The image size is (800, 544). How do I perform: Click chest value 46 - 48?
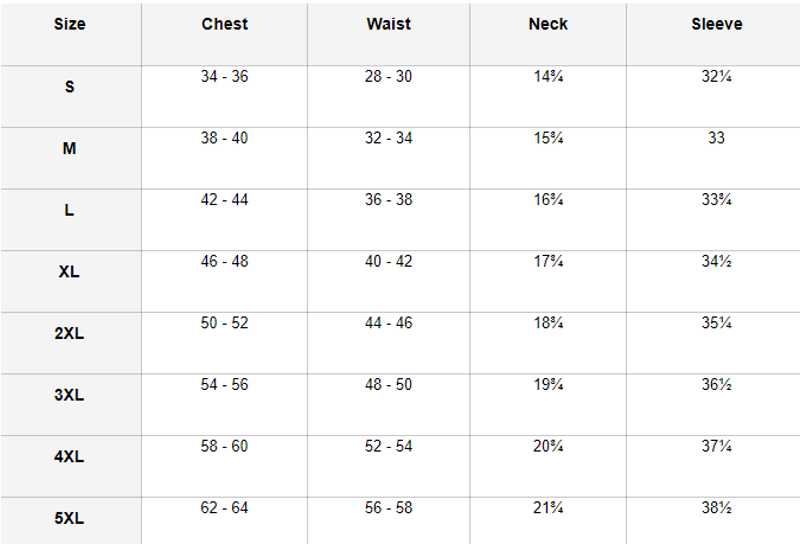pyautogui.click(x=224, y=262)
